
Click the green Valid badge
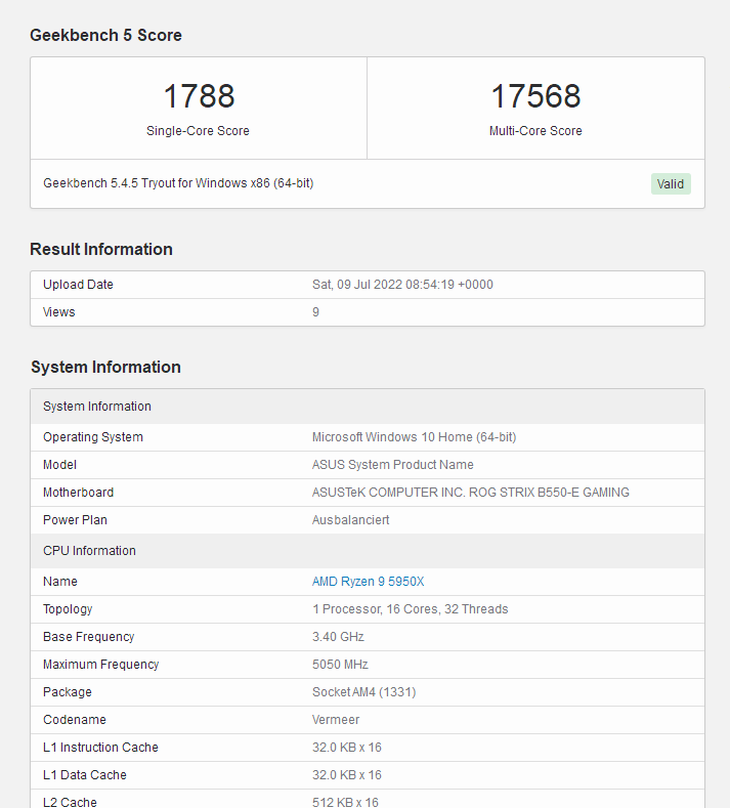click(x=670, y=184)
